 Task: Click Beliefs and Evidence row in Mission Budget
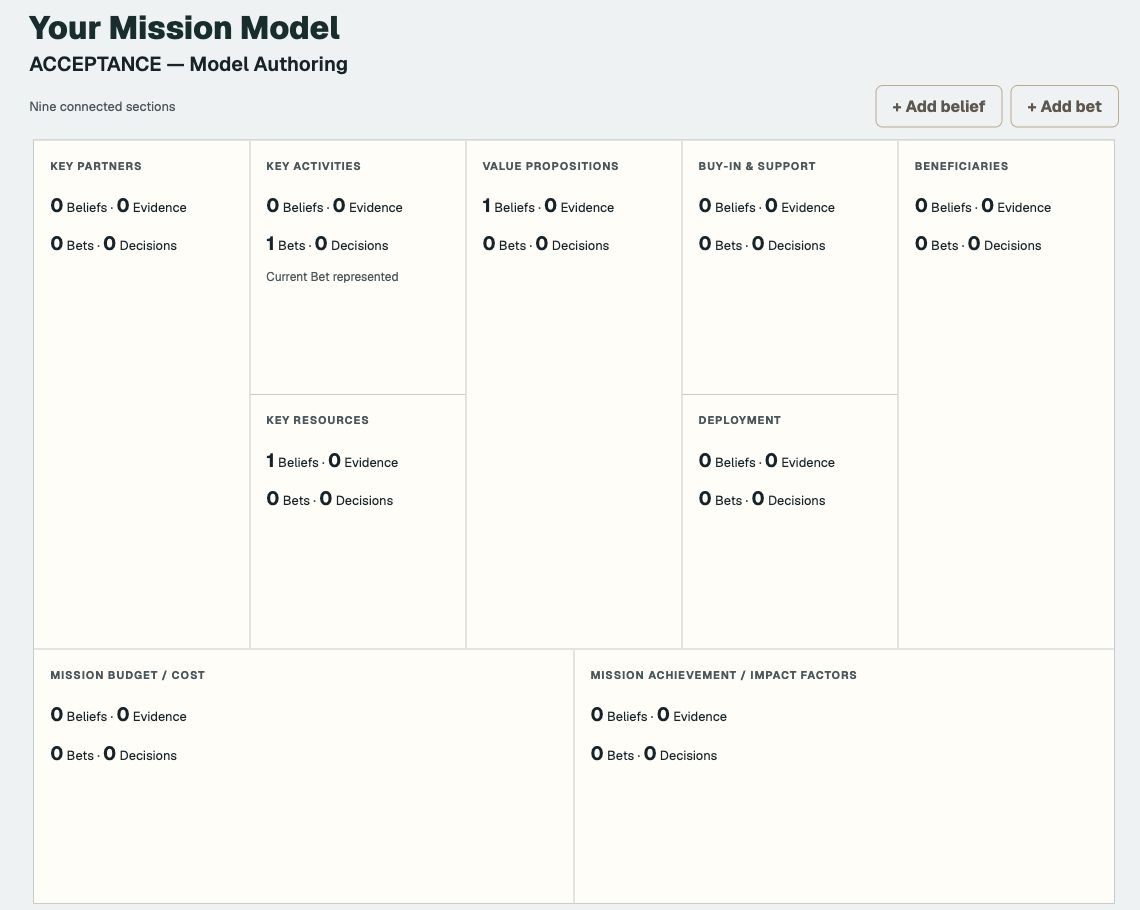(x=119, y=715)
